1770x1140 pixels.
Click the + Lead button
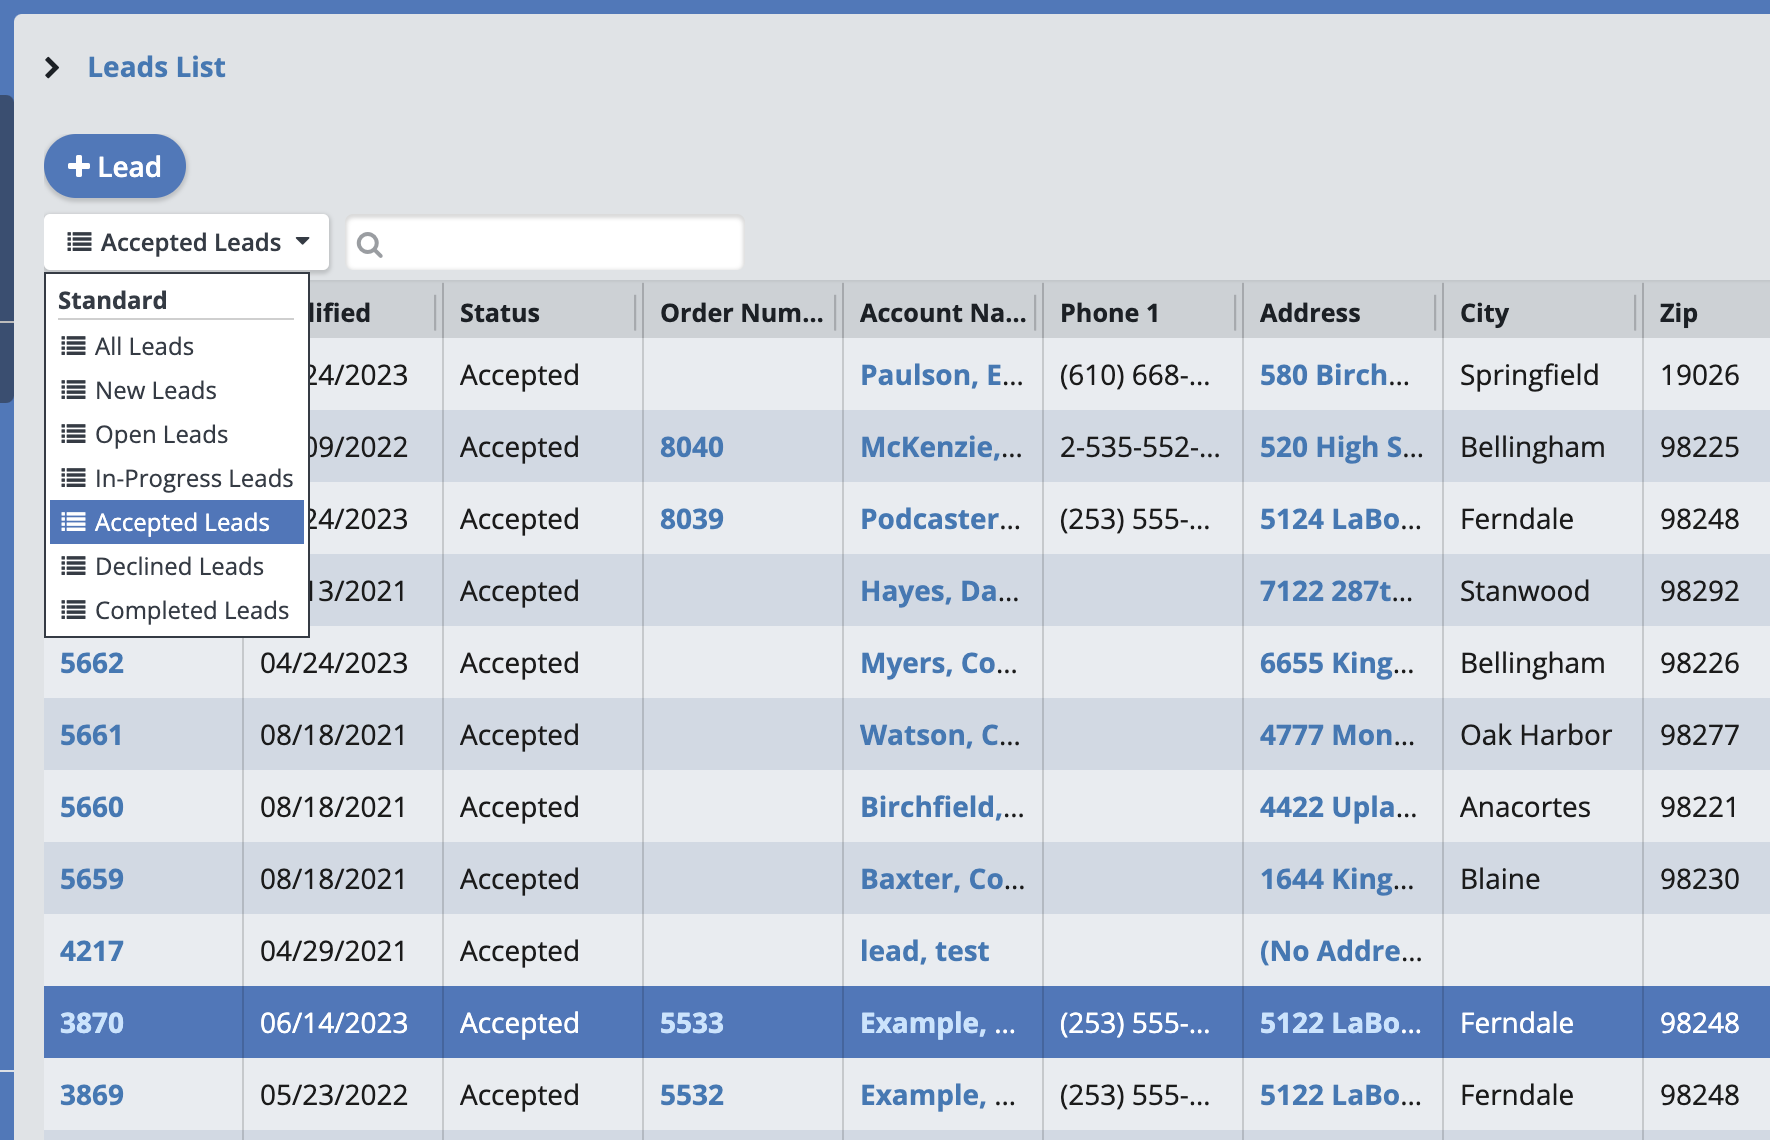[115, 166]
